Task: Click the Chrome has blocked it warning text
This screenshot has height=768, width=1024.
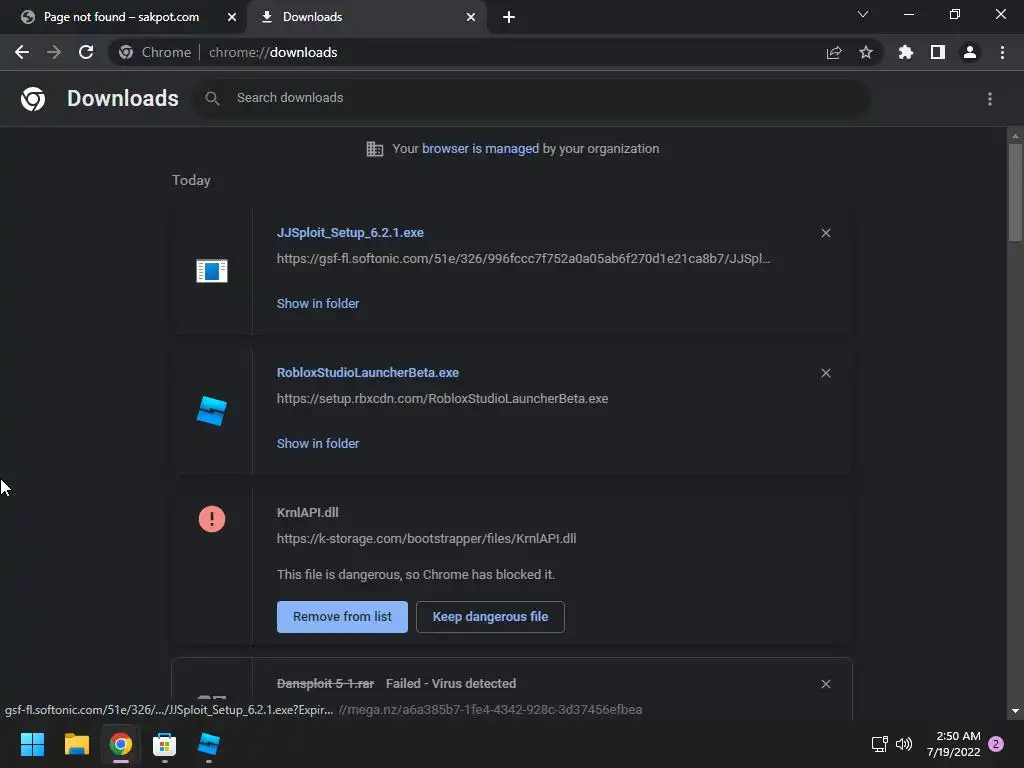Action: pos(416,575)
